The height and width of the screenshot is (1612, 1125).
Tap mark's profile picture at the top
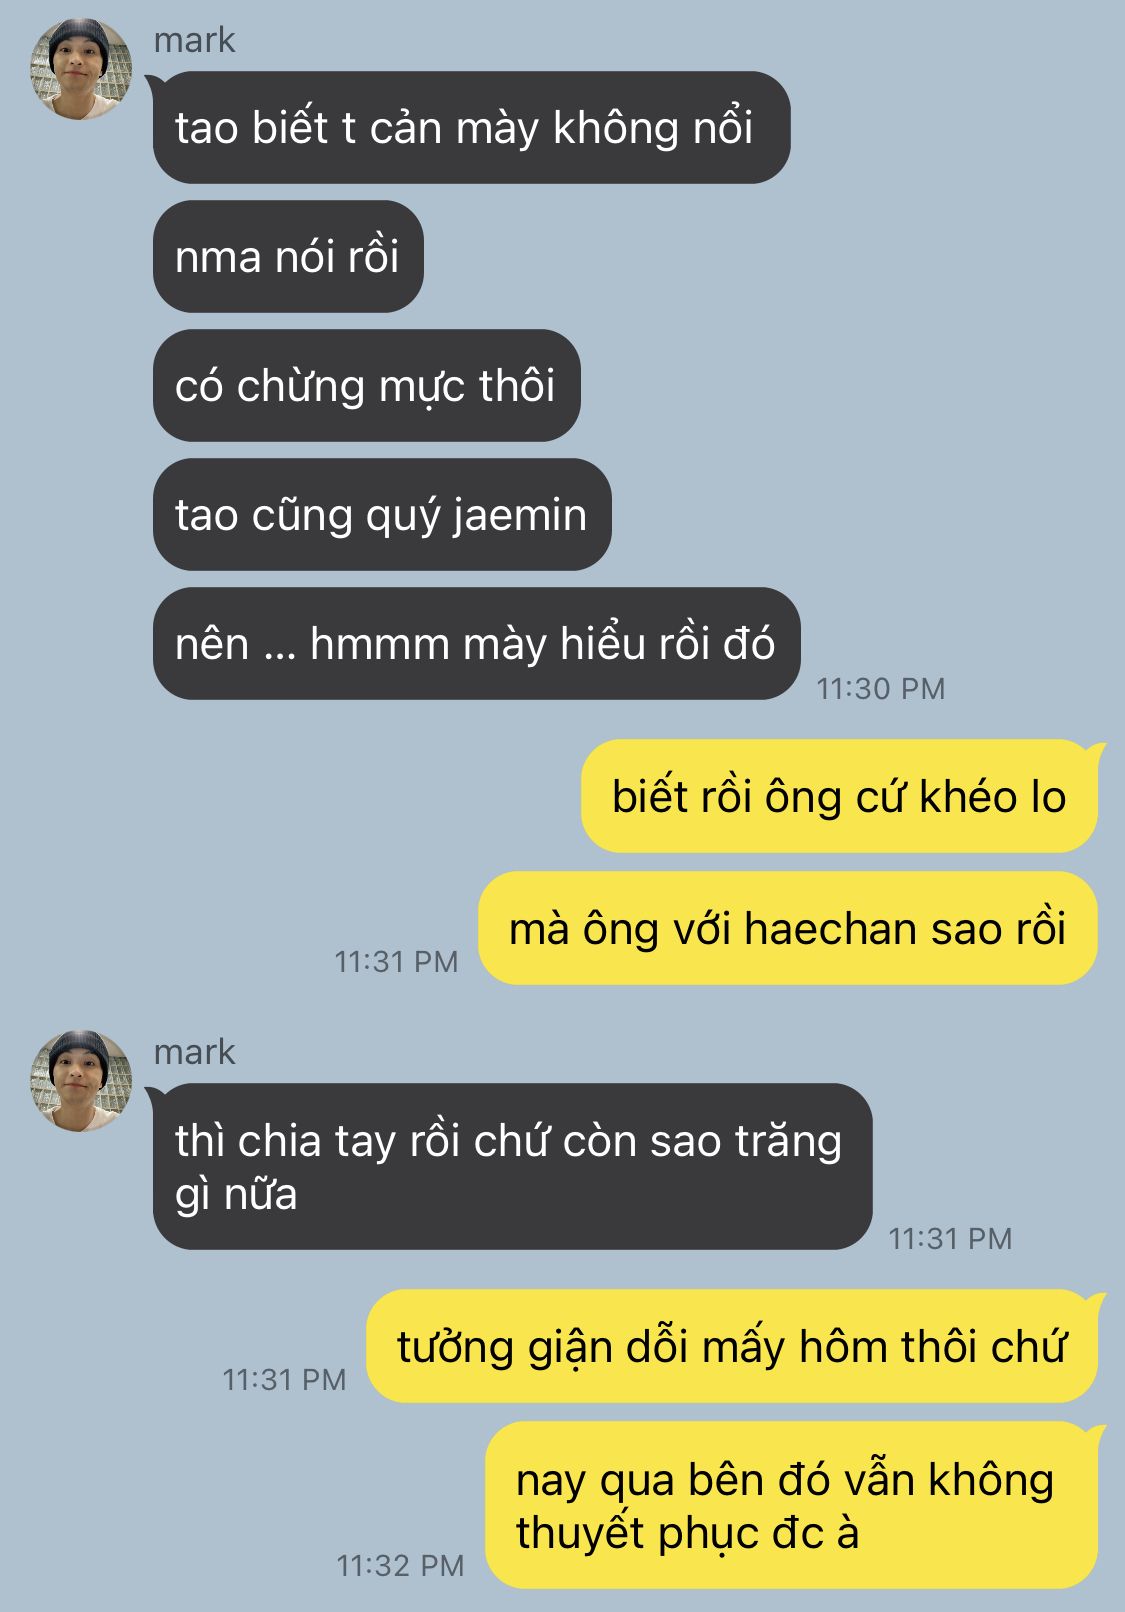(x=81, y=69)
